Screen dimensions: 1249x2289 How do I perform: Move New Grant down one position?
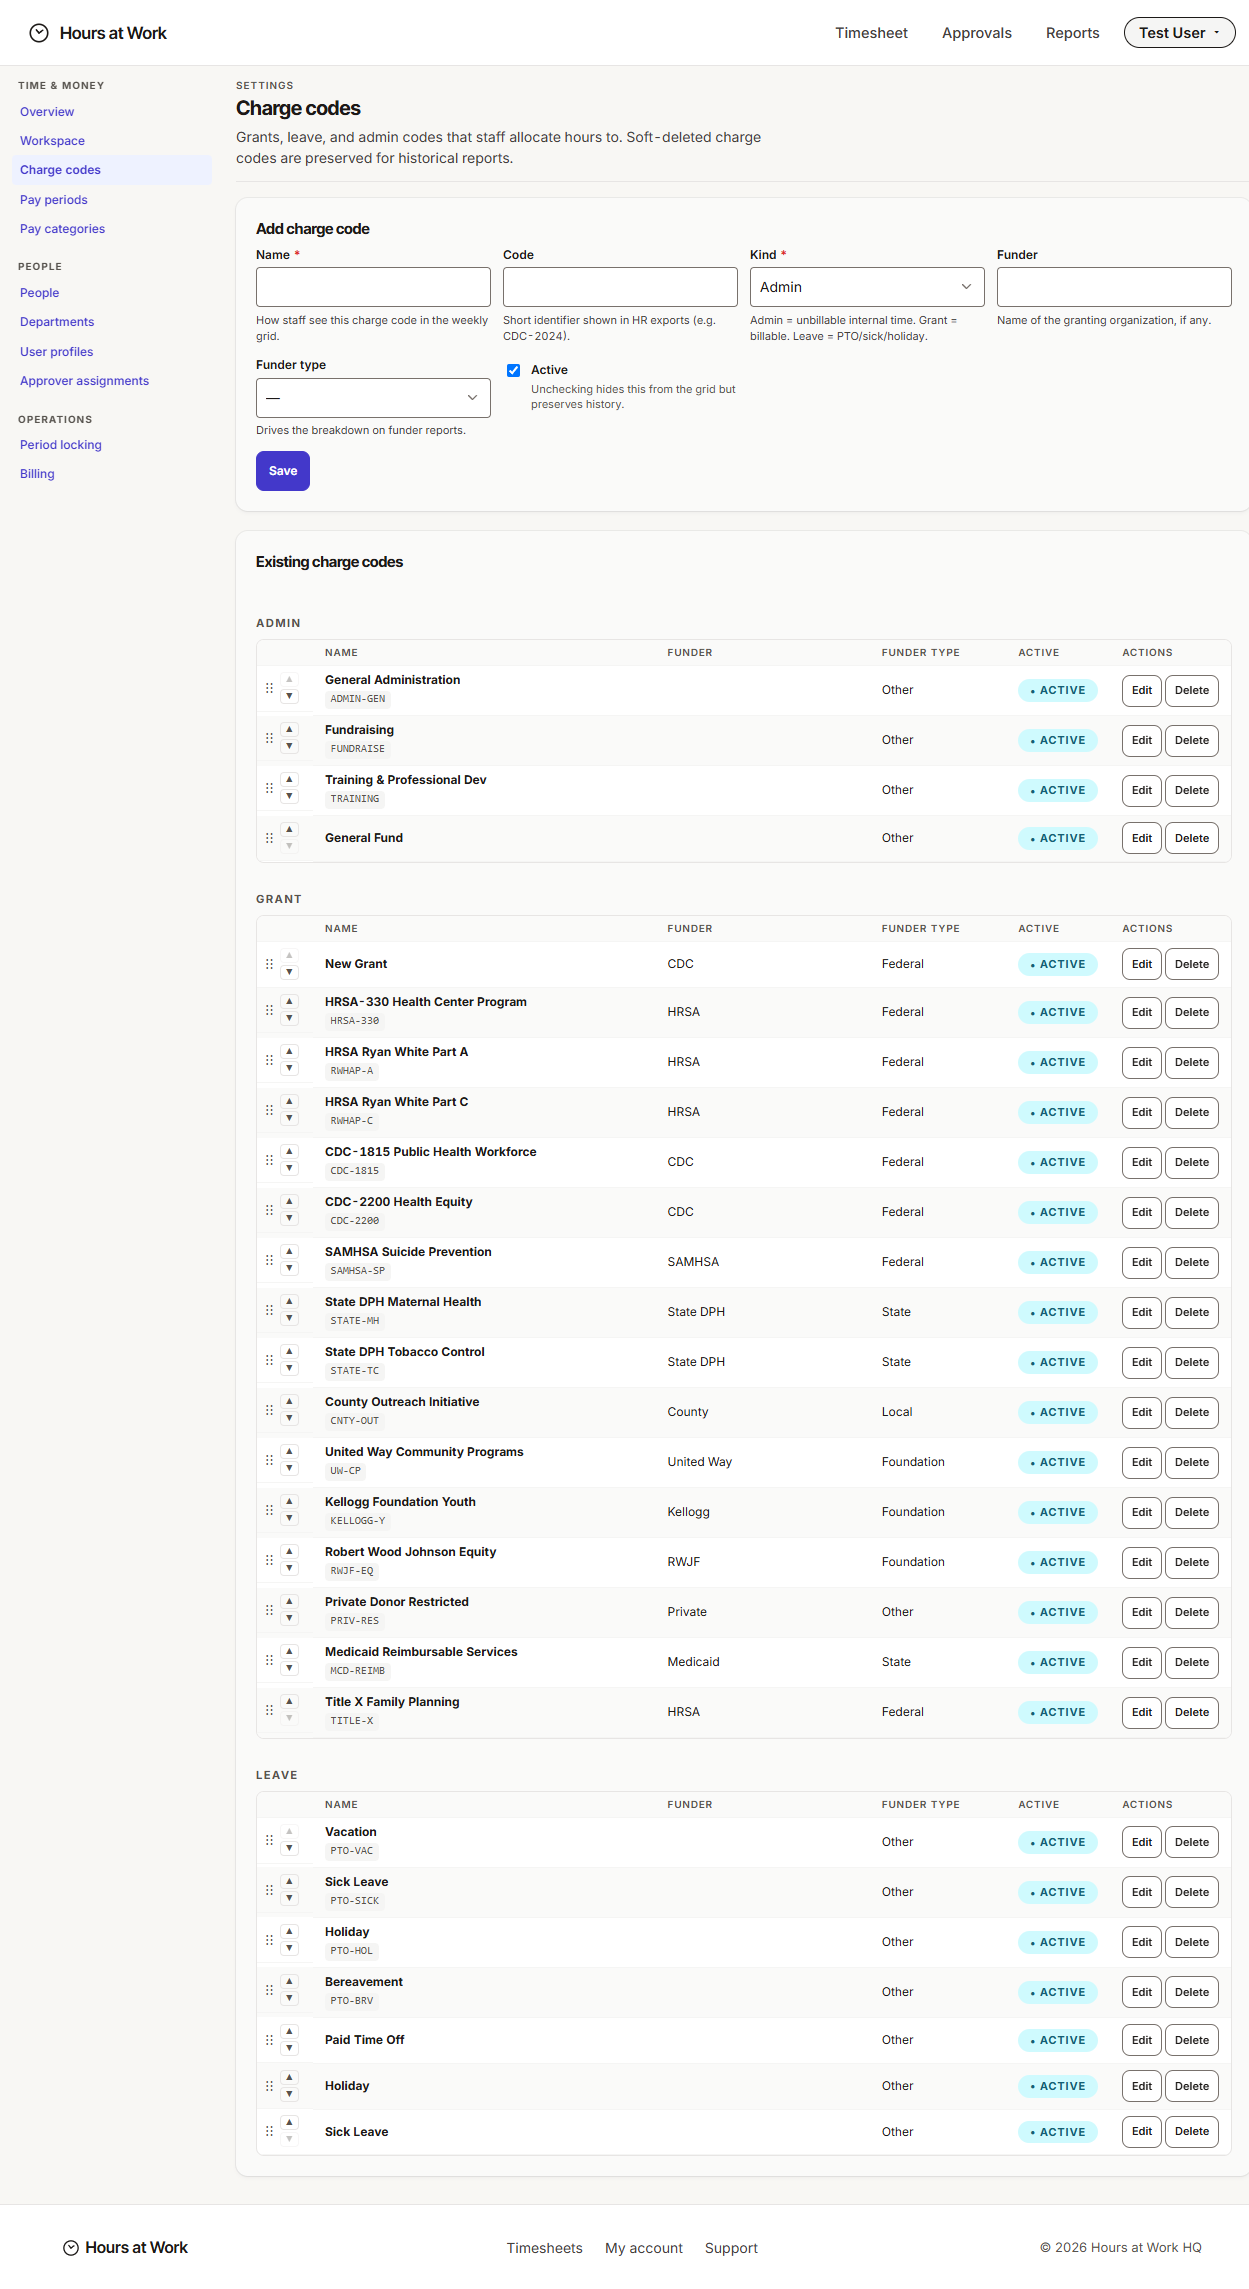pos(289,973)
